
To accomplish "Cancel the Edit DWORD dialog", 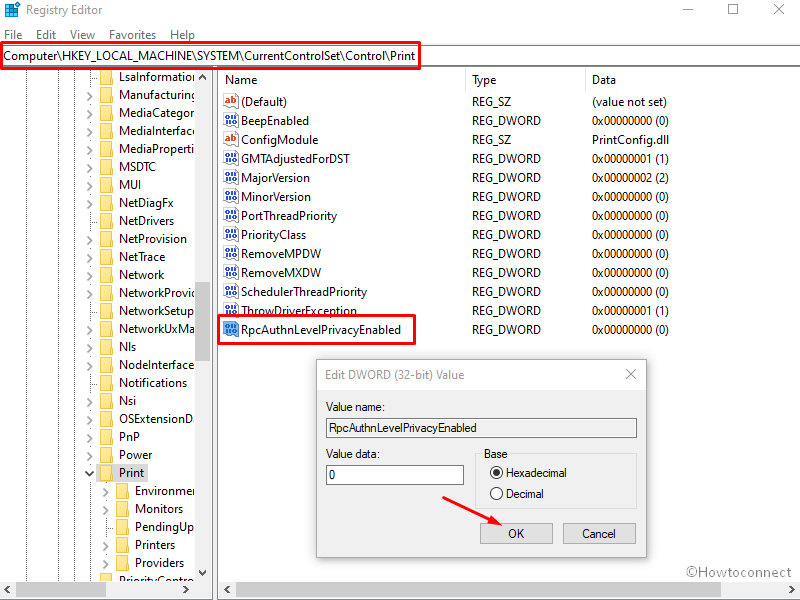I will [599, 533].
